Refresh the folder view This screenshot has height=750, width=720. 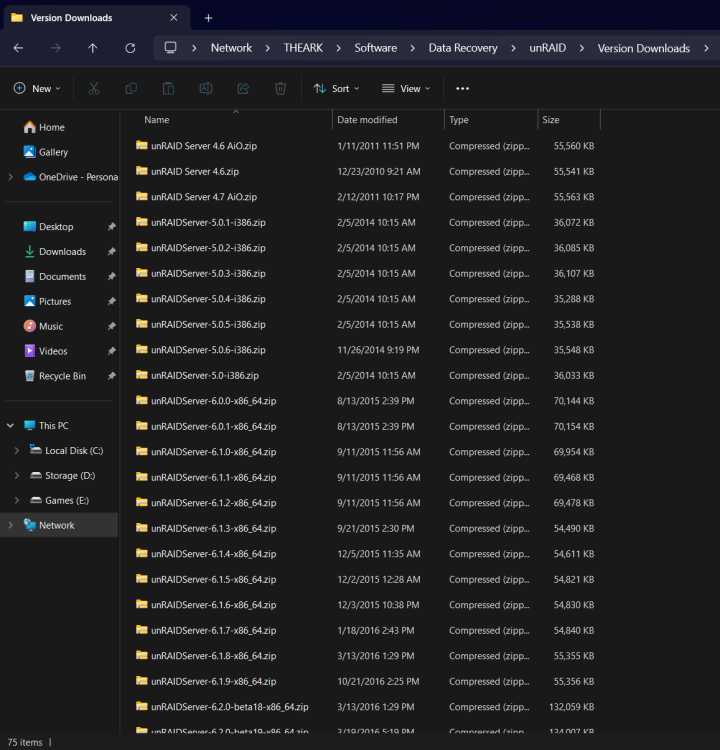click(x=130, y=48)
